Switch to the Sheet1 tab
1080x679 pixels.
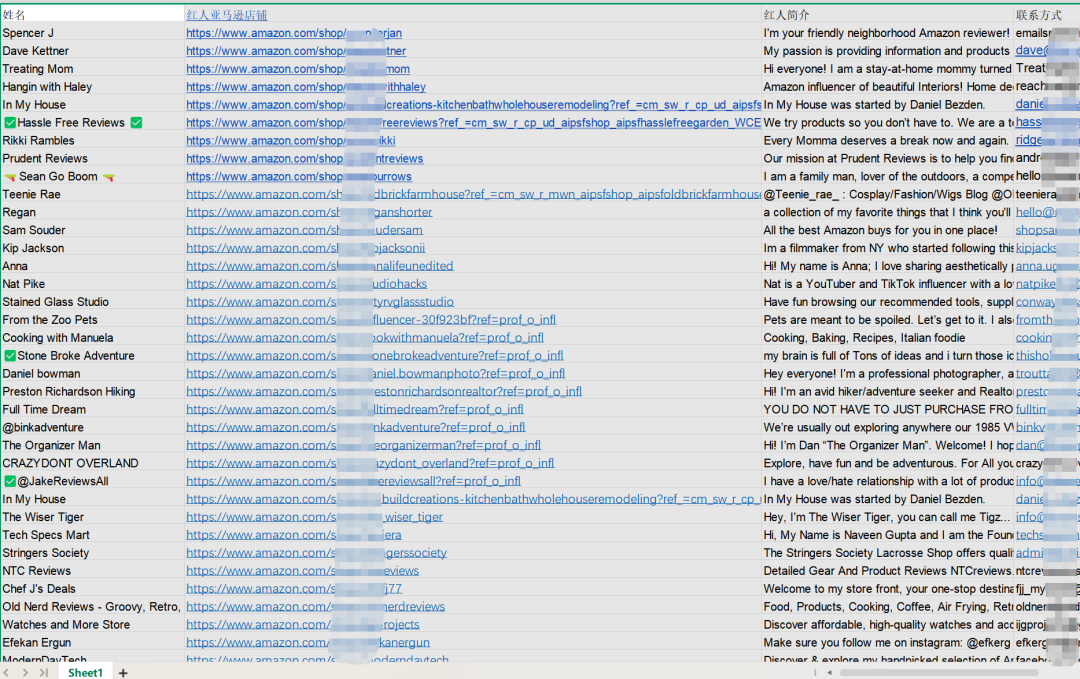point(85,673)
